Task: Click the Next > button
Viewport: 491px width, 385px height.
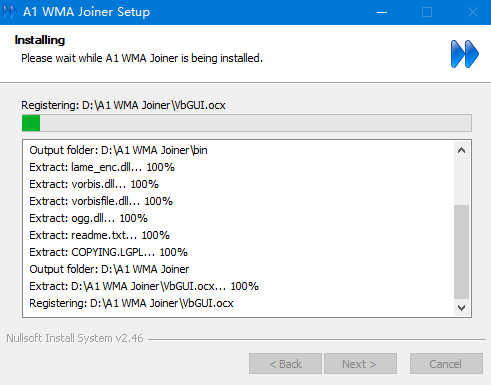Action: pos(360,364)
